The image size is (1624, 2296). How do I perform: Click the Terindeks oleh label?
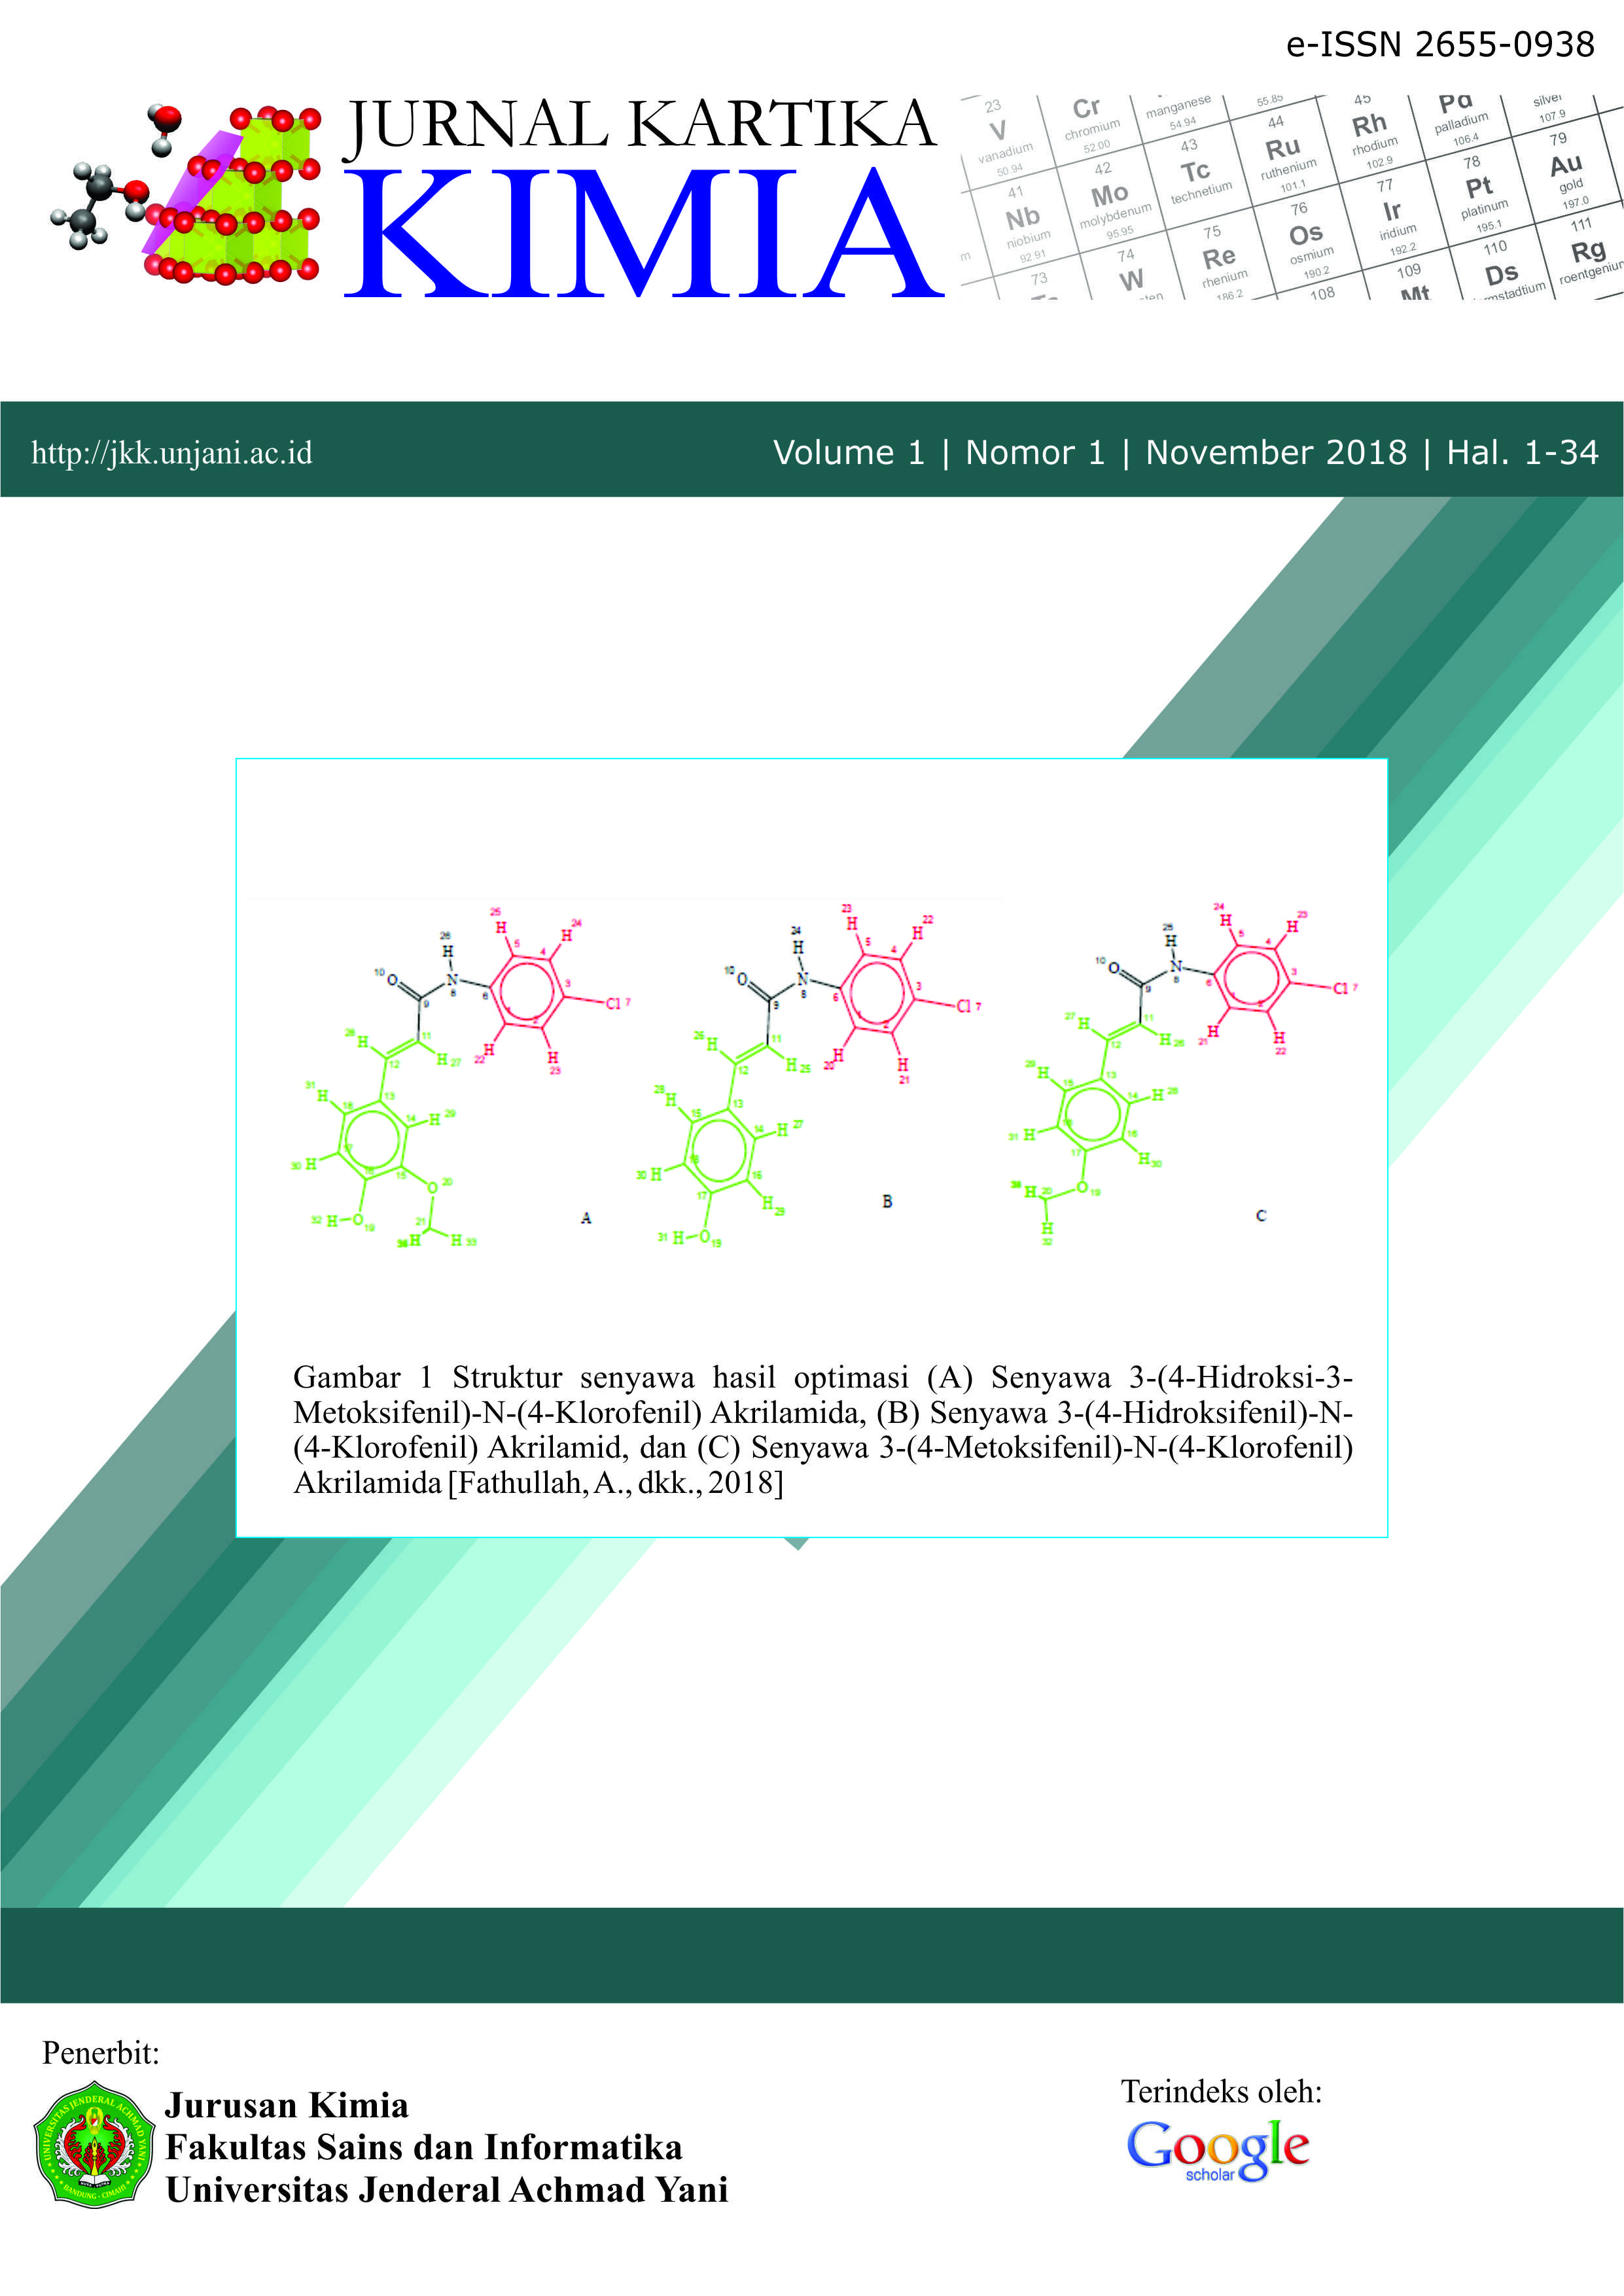(x=1221, y=2091)
